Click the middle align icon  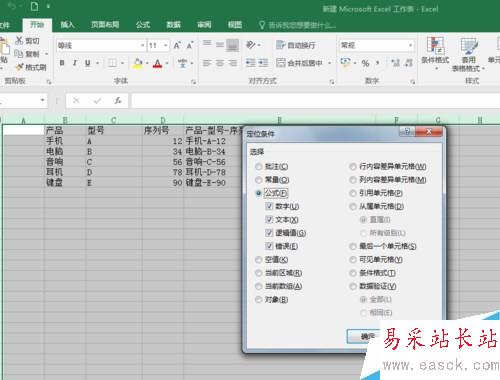pyautogui.click(x=220, y=44)
